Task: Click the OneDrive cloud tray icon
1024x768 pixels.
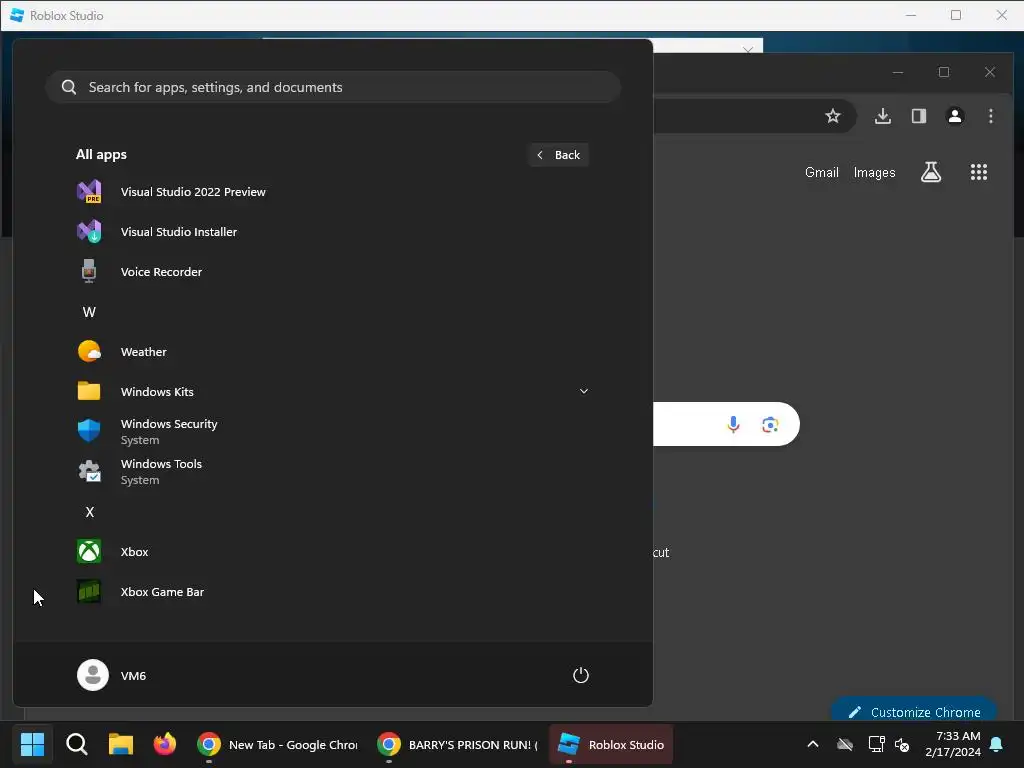Action: pos(845,744)
